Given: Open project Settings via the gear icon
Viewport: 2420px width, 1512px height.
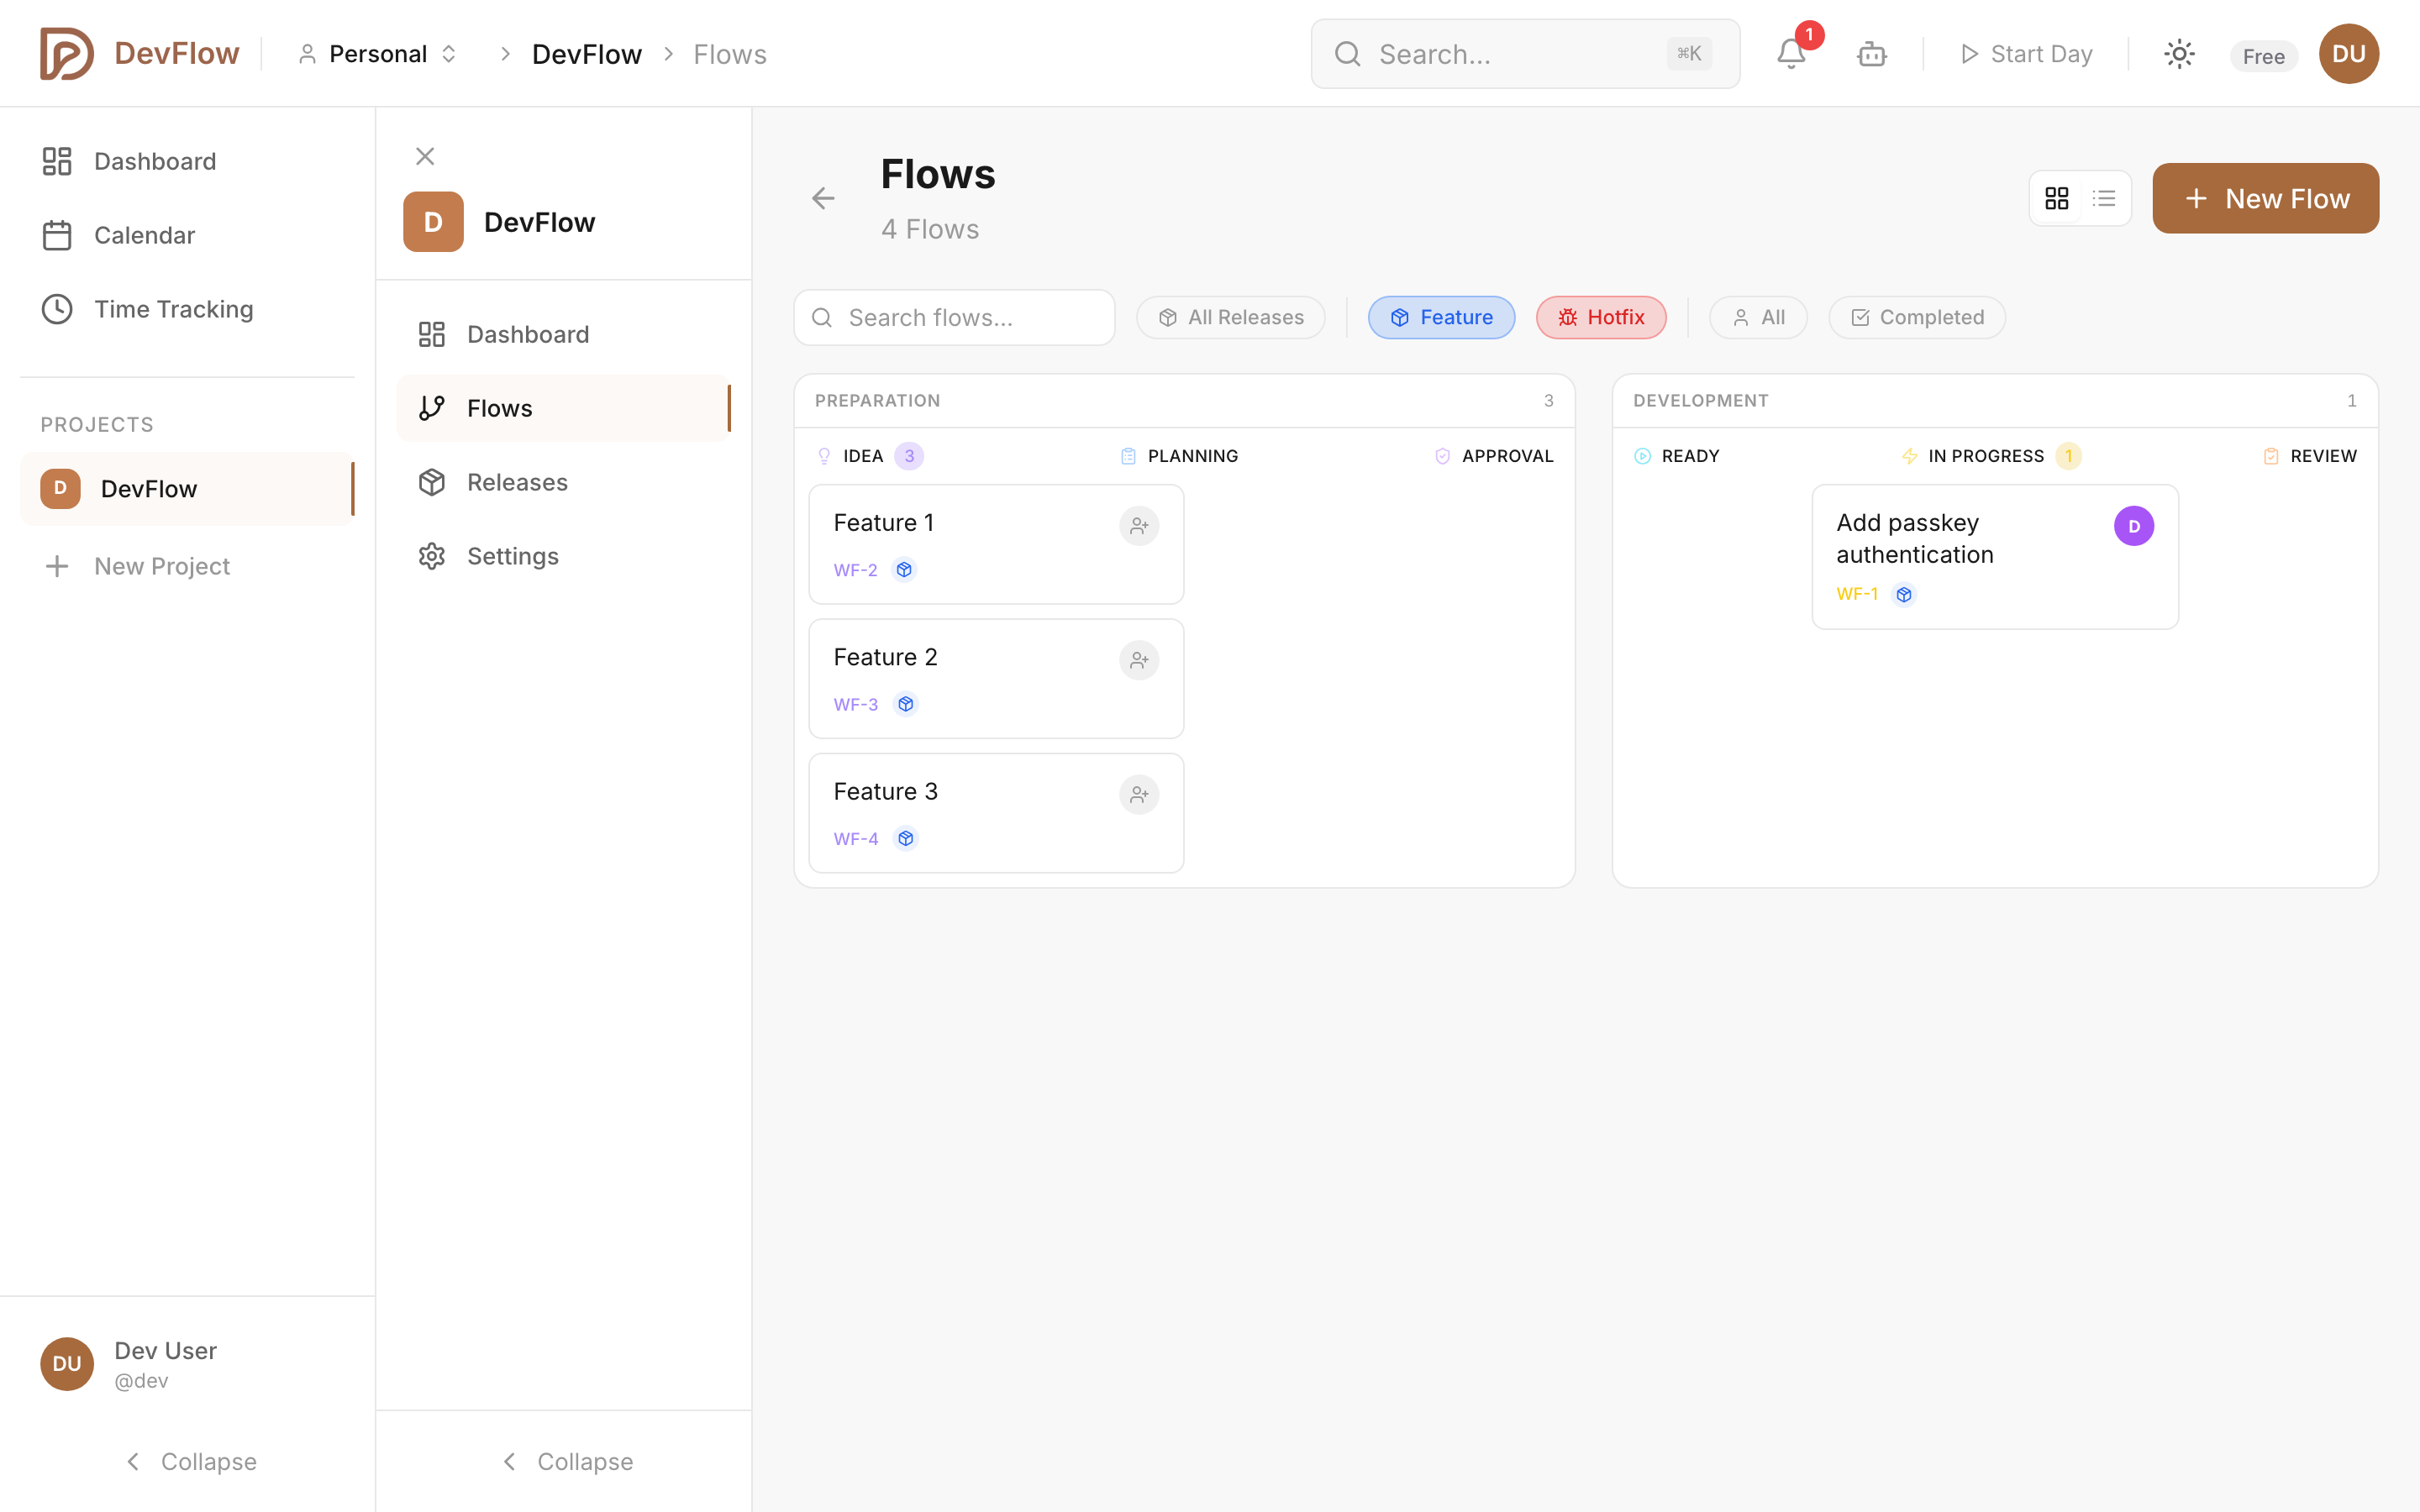Looking at the screenshot, I should coord(513,556).
